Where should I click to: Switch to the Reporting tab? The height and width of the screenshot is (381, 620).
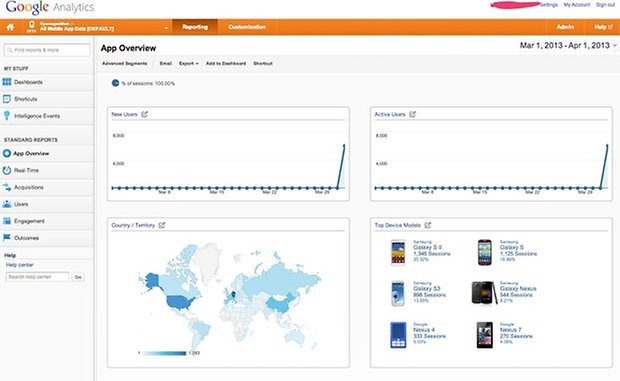(195, 27)
